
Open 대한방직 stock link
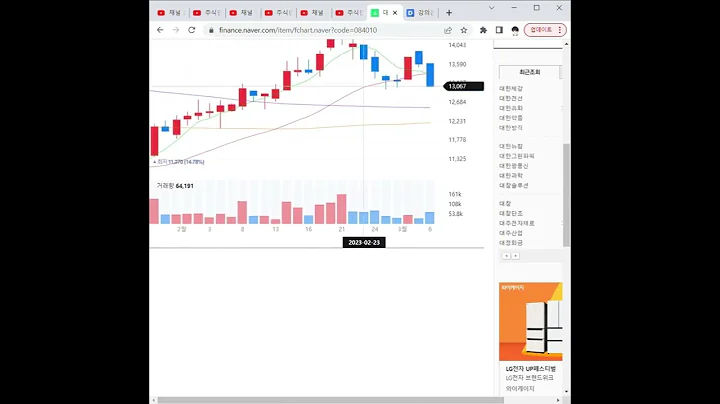511,128
